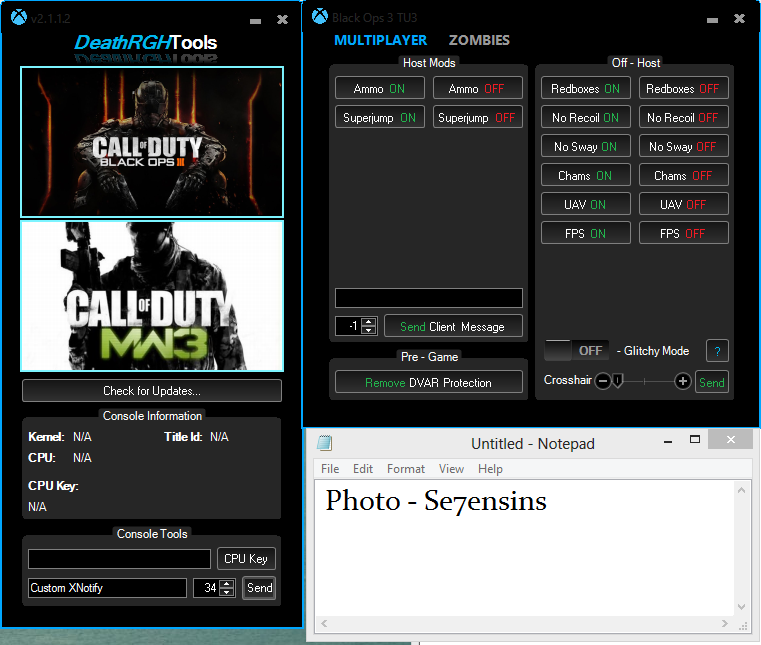761x645 pixels.
Task: Click Check for Updates button
Action: tap(152, 391)
